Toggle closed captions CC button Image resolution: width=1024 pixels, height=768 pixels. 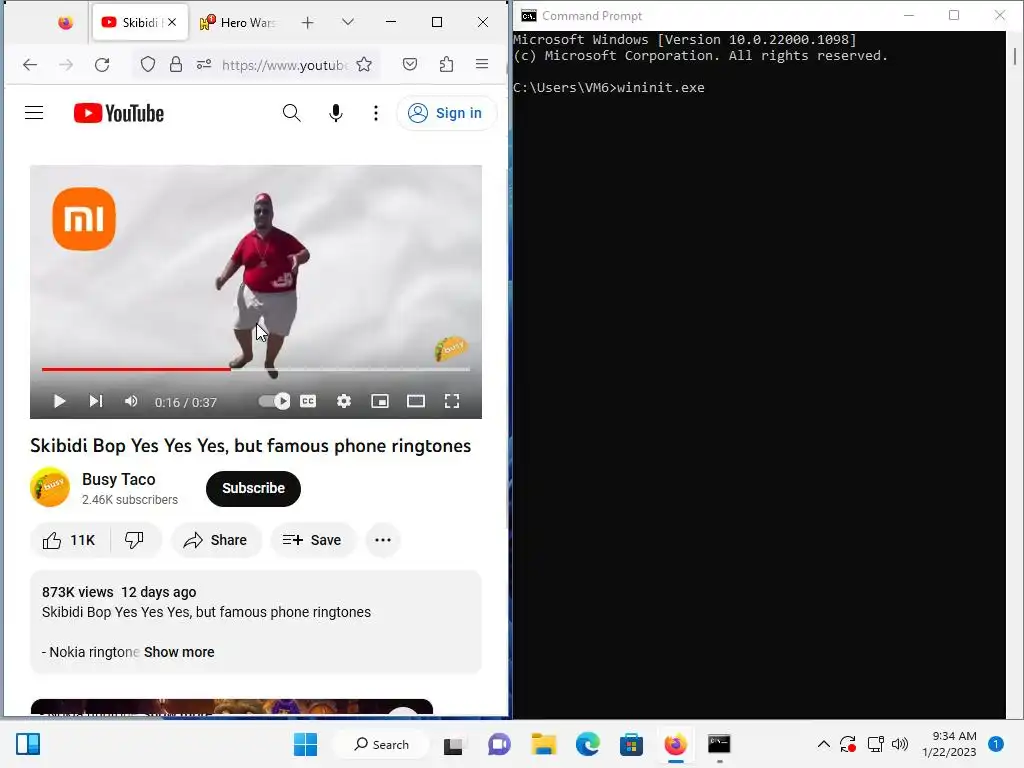308,401
